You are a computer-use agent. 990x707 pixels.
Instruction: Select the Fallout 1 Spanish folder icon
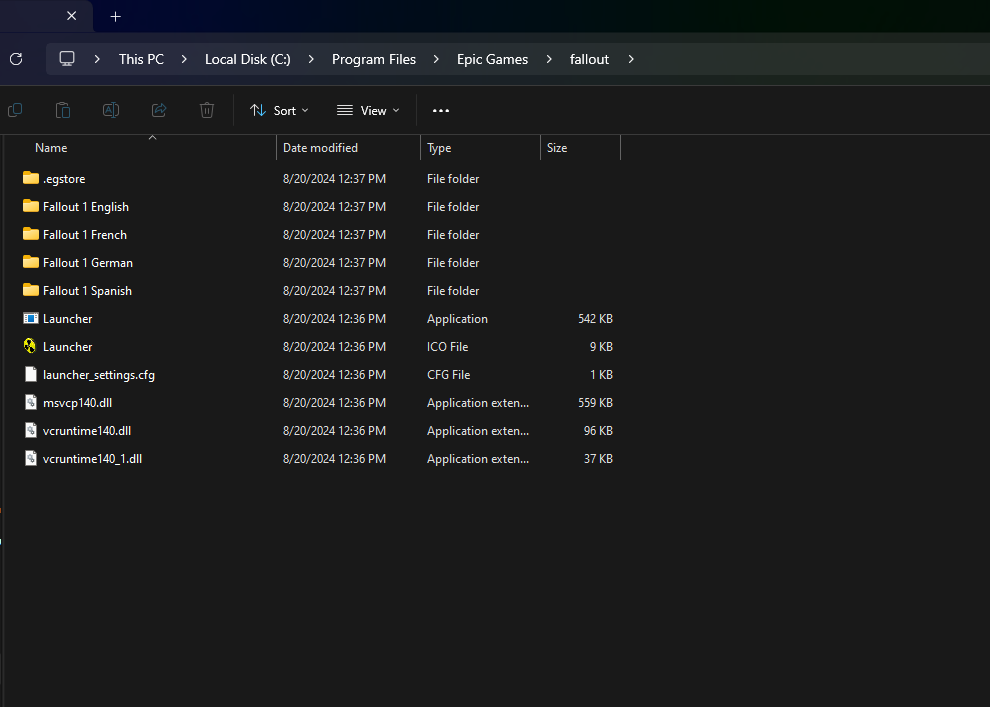pos(31,290)
